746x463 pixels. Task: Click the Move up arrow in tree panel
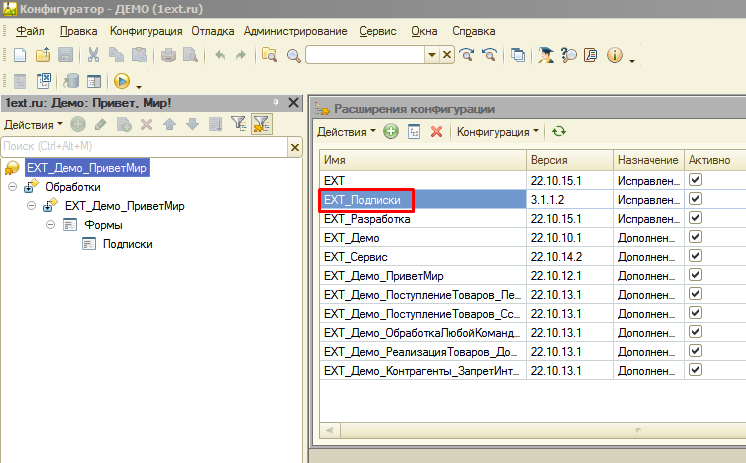point(169,125)
